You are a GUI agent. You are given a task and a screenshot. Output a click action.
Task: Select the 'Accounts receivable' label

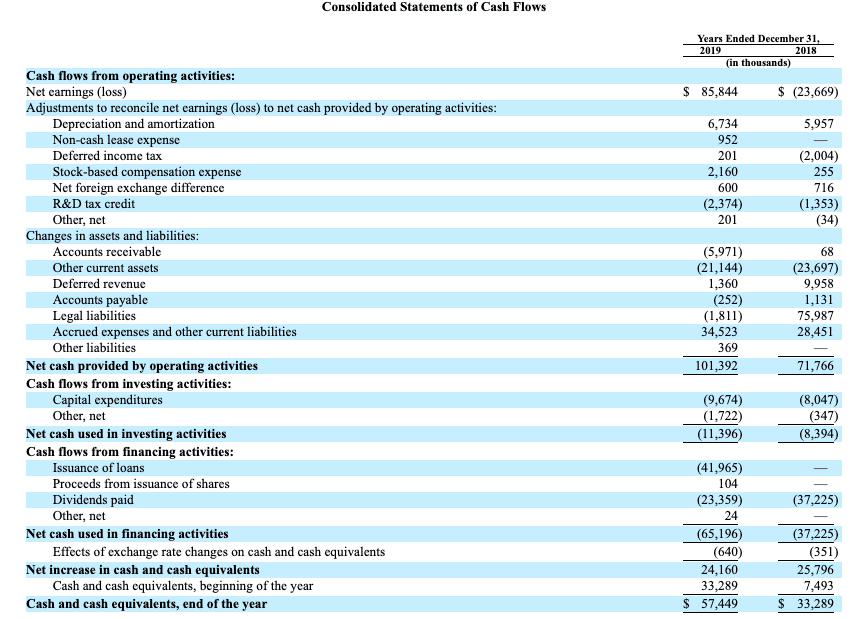(107, 252)
